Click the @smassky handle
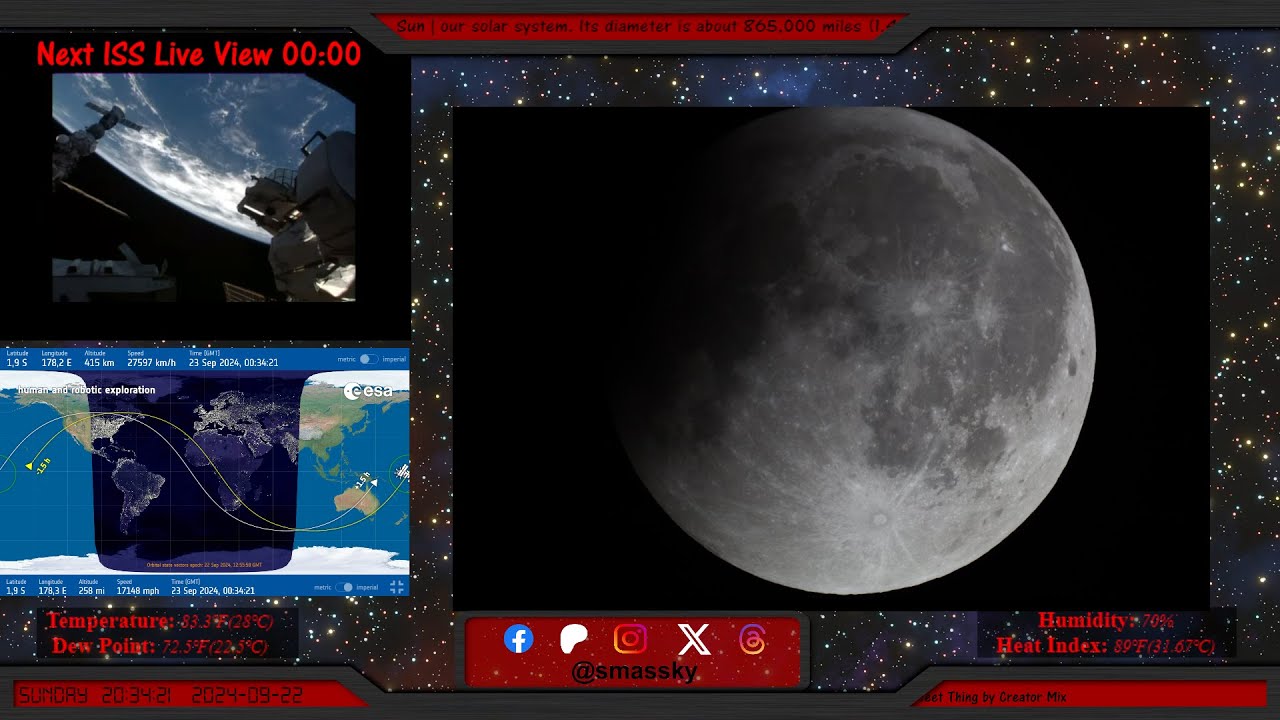 (x=634, y=671)
